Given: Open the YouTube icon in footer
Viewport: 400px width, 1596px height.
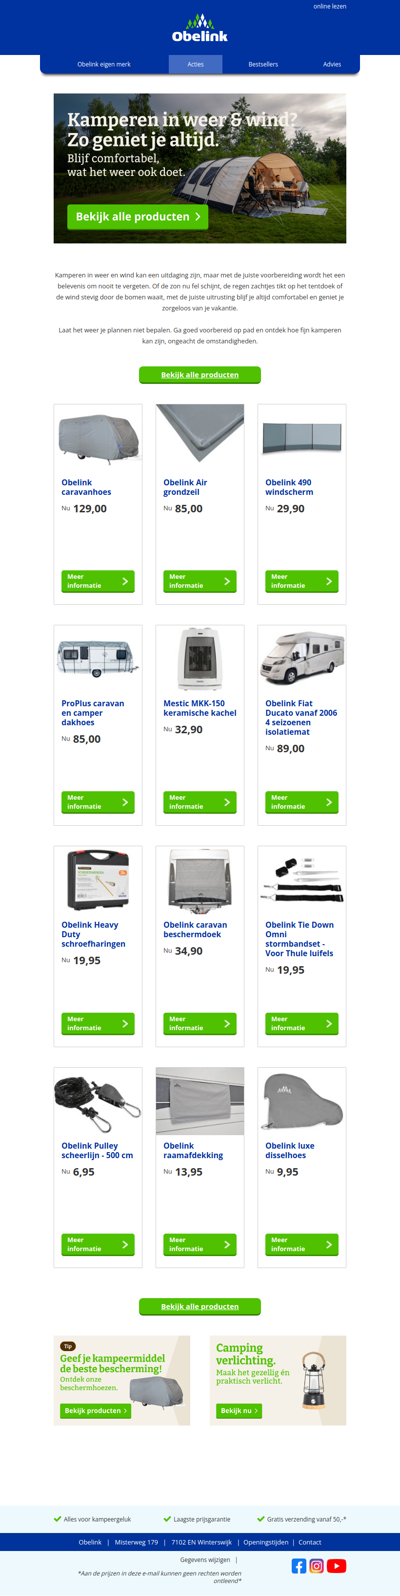Looking at the screenshot, I should [x=337, y=1566].
